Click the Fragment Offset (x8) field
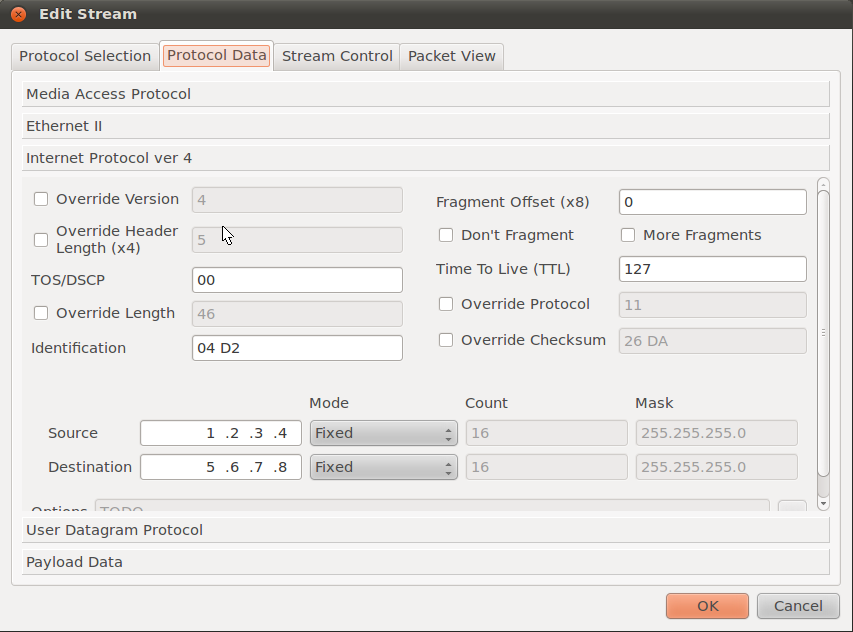The width and height of the screenshot is (853, 632). point(713,202)
